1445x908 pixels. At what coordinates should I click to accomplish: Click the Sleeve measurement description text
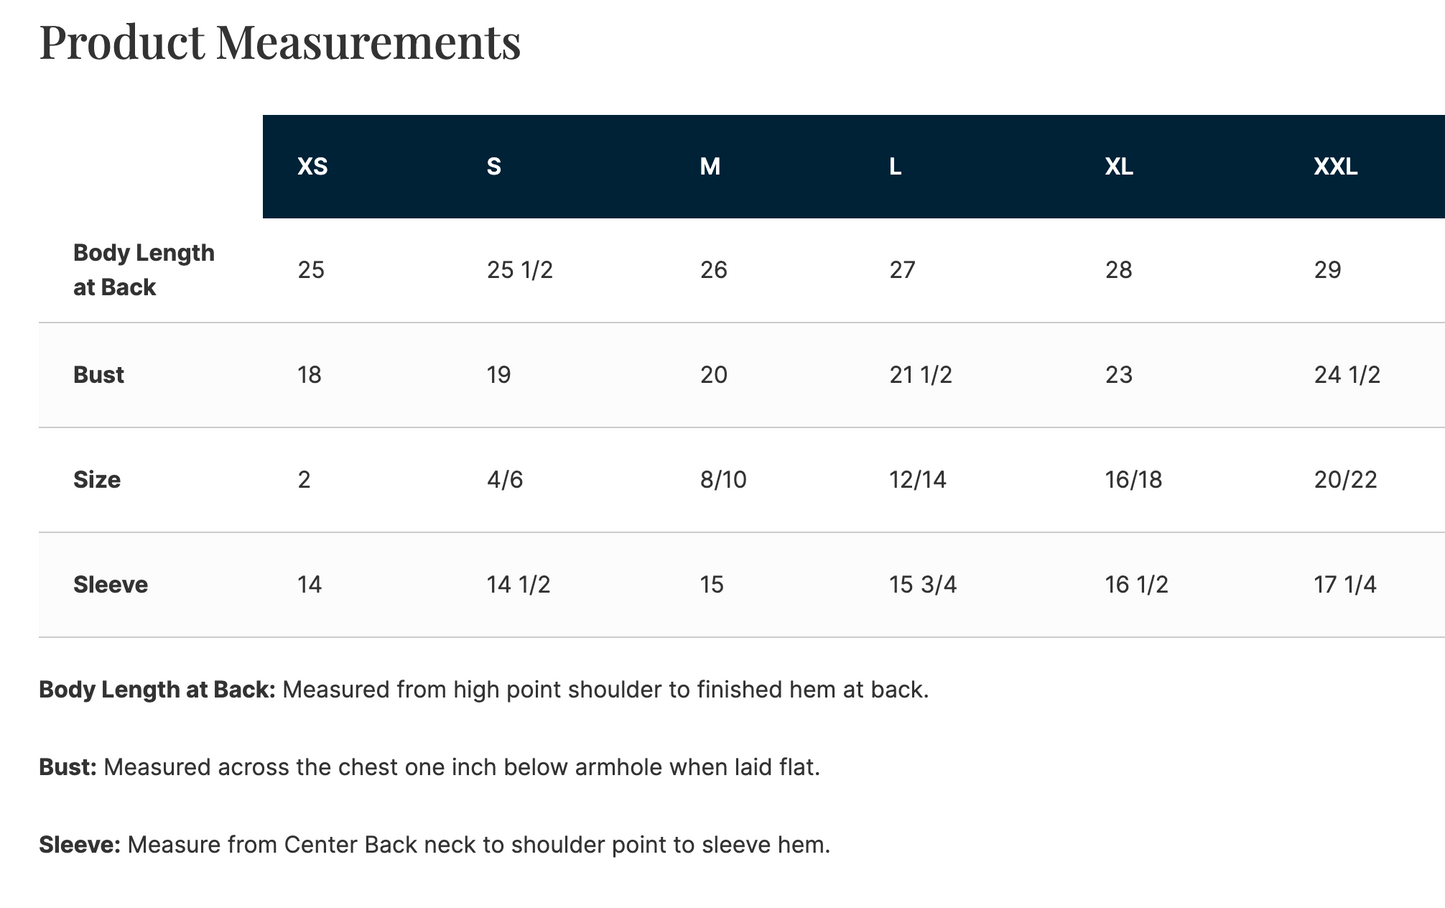click(x=435, y=845)
